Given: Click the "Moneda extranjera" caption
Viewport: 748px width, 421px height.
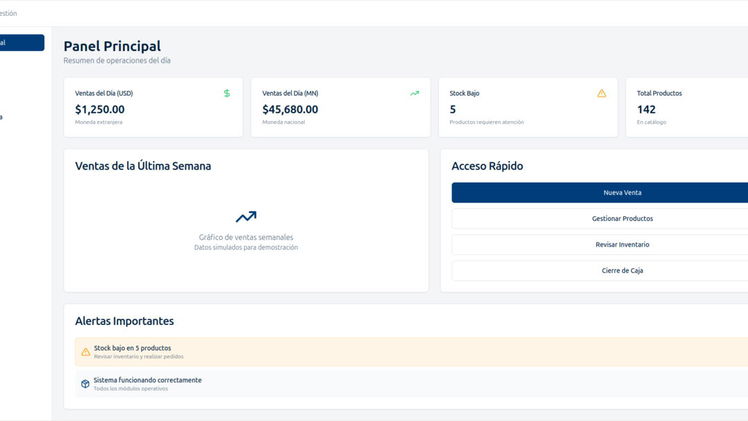Looking at the screenshot, I should pyautogui.click(x=99, y=122).
